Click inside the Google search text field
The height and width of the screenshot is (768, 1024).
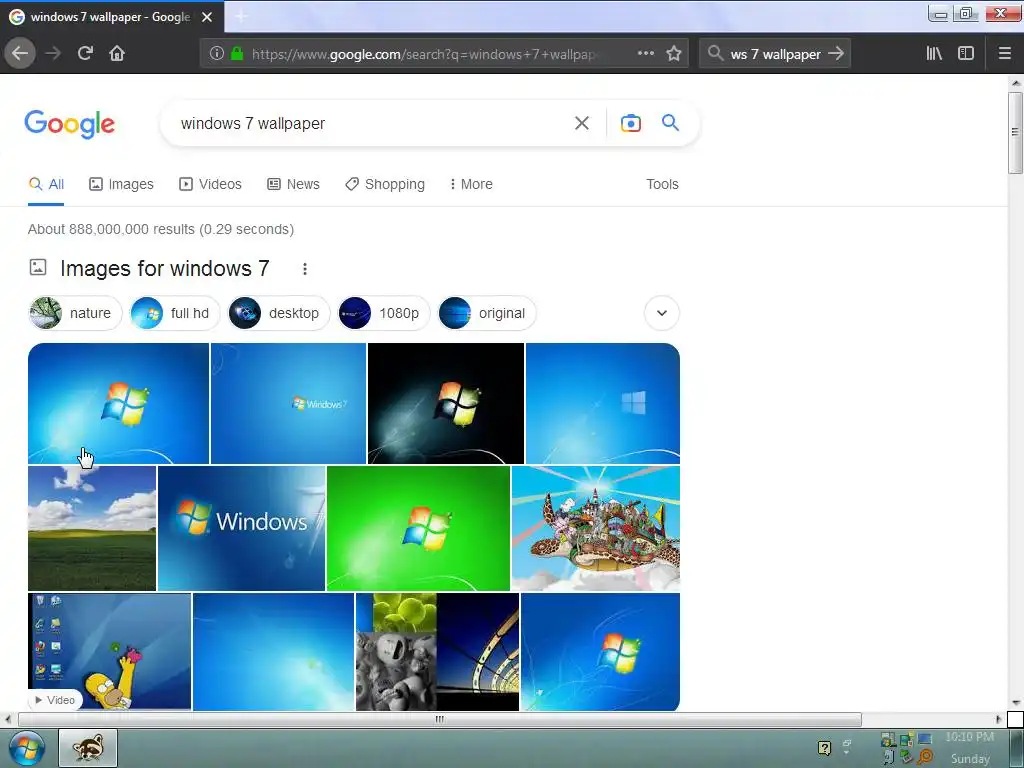coord(369,123)
